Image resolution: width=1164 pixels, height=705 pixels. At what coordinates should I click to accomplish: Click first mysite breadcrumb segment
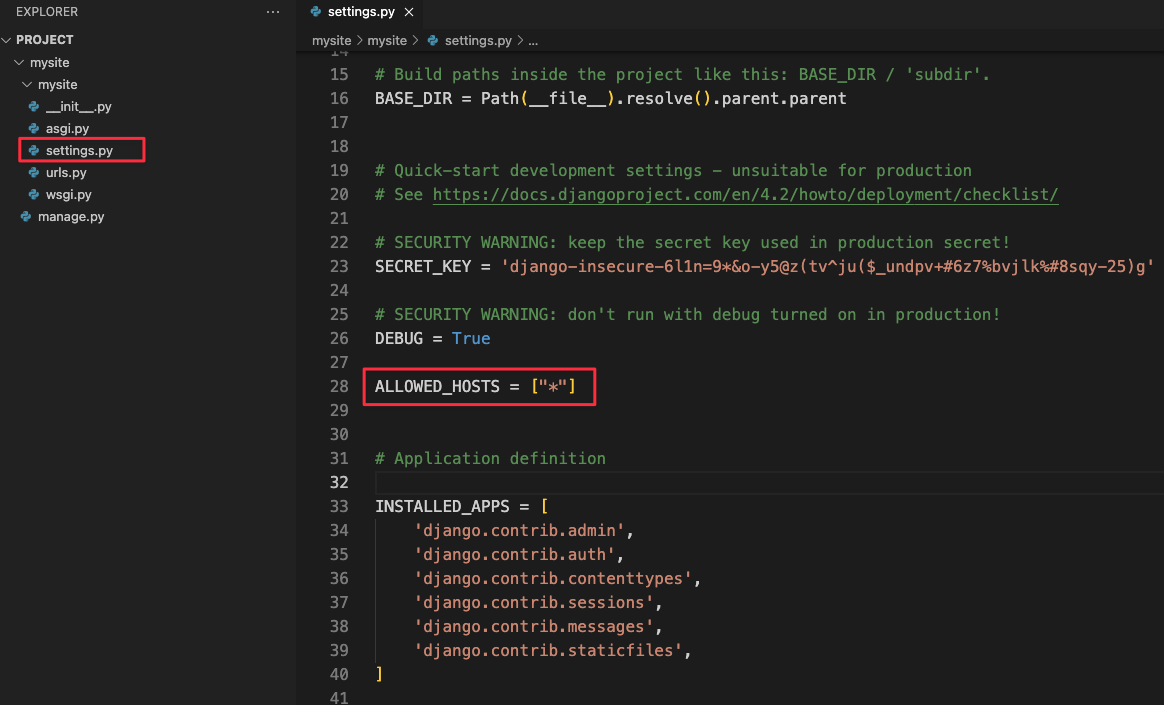(x=331, y=41)
